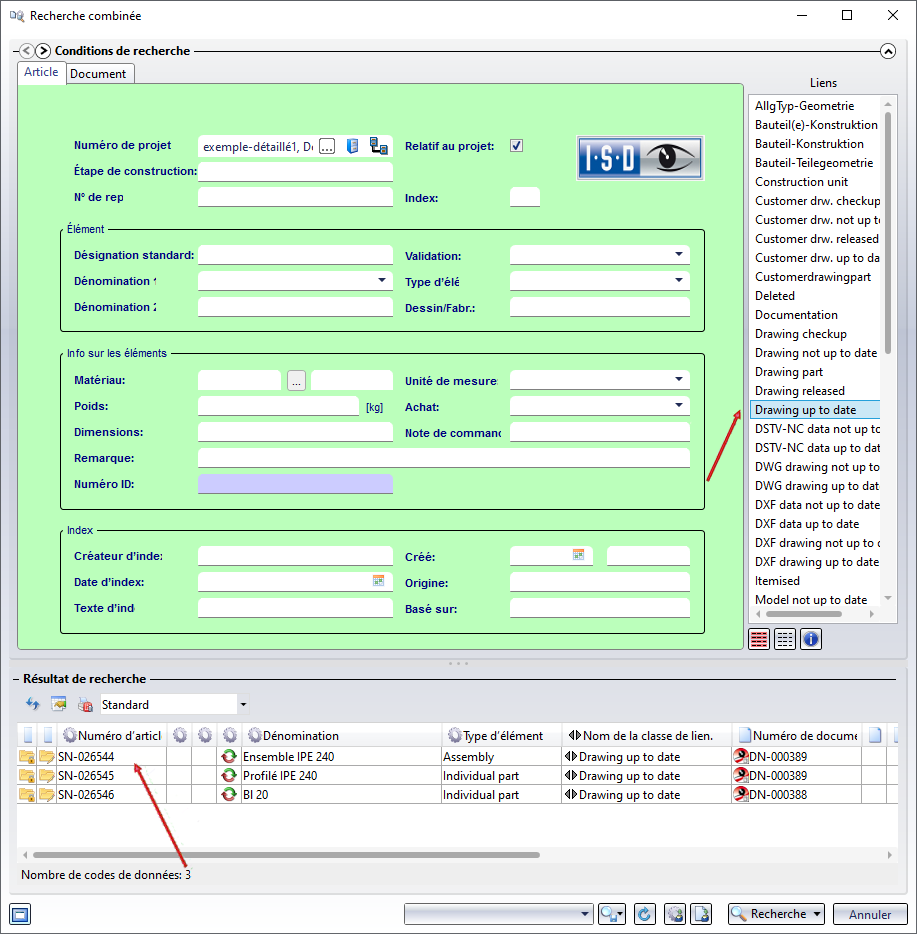
Task: Click the horizontal scrollbar of the results table
Action: (x=287, y=855)
